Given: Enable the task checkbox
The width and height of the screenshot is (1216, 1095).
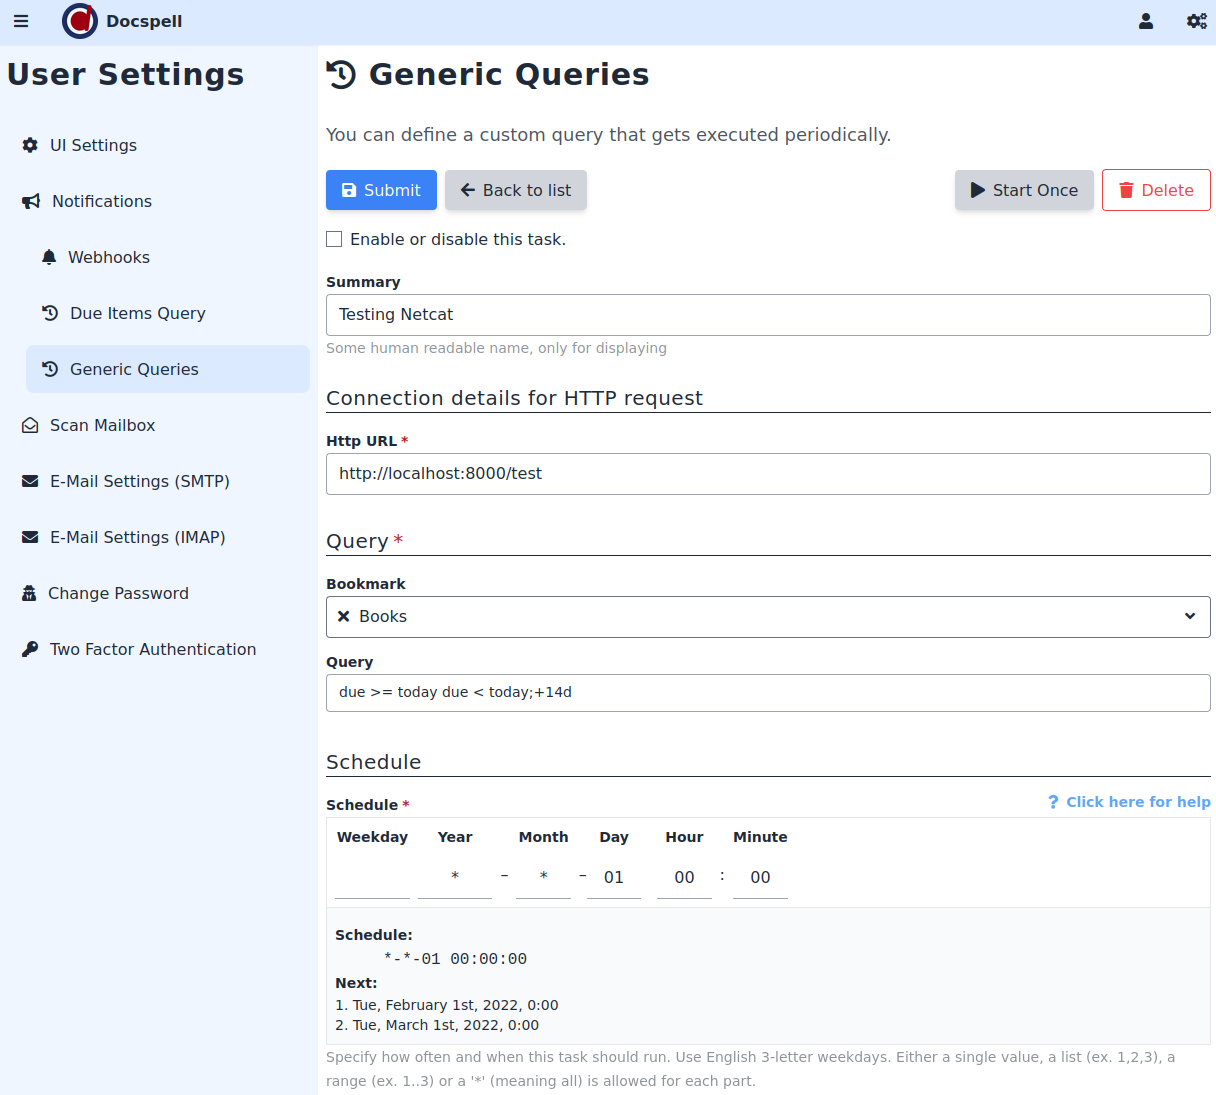Looking at the screenshot, I should coord(334,239).
